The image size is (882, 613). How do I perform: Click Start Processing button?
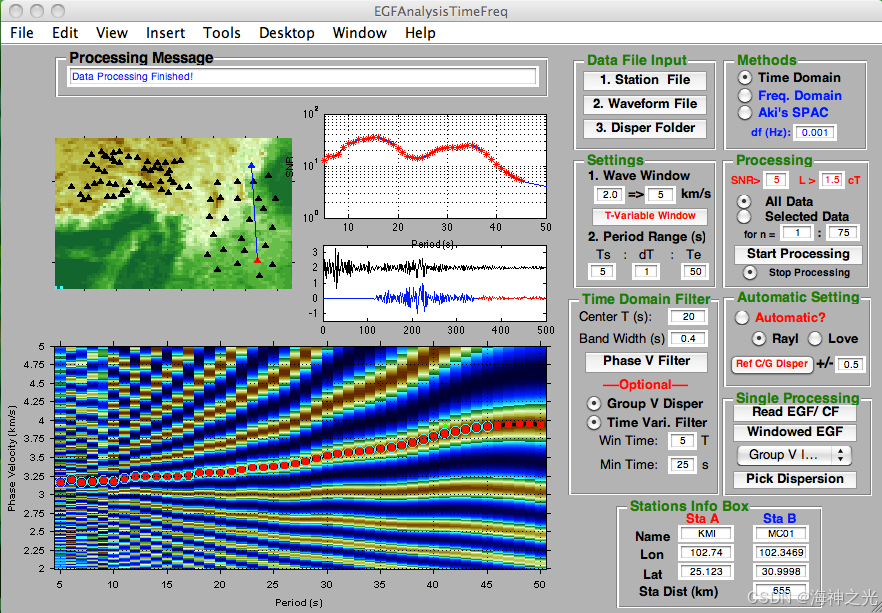pos(798,254)
